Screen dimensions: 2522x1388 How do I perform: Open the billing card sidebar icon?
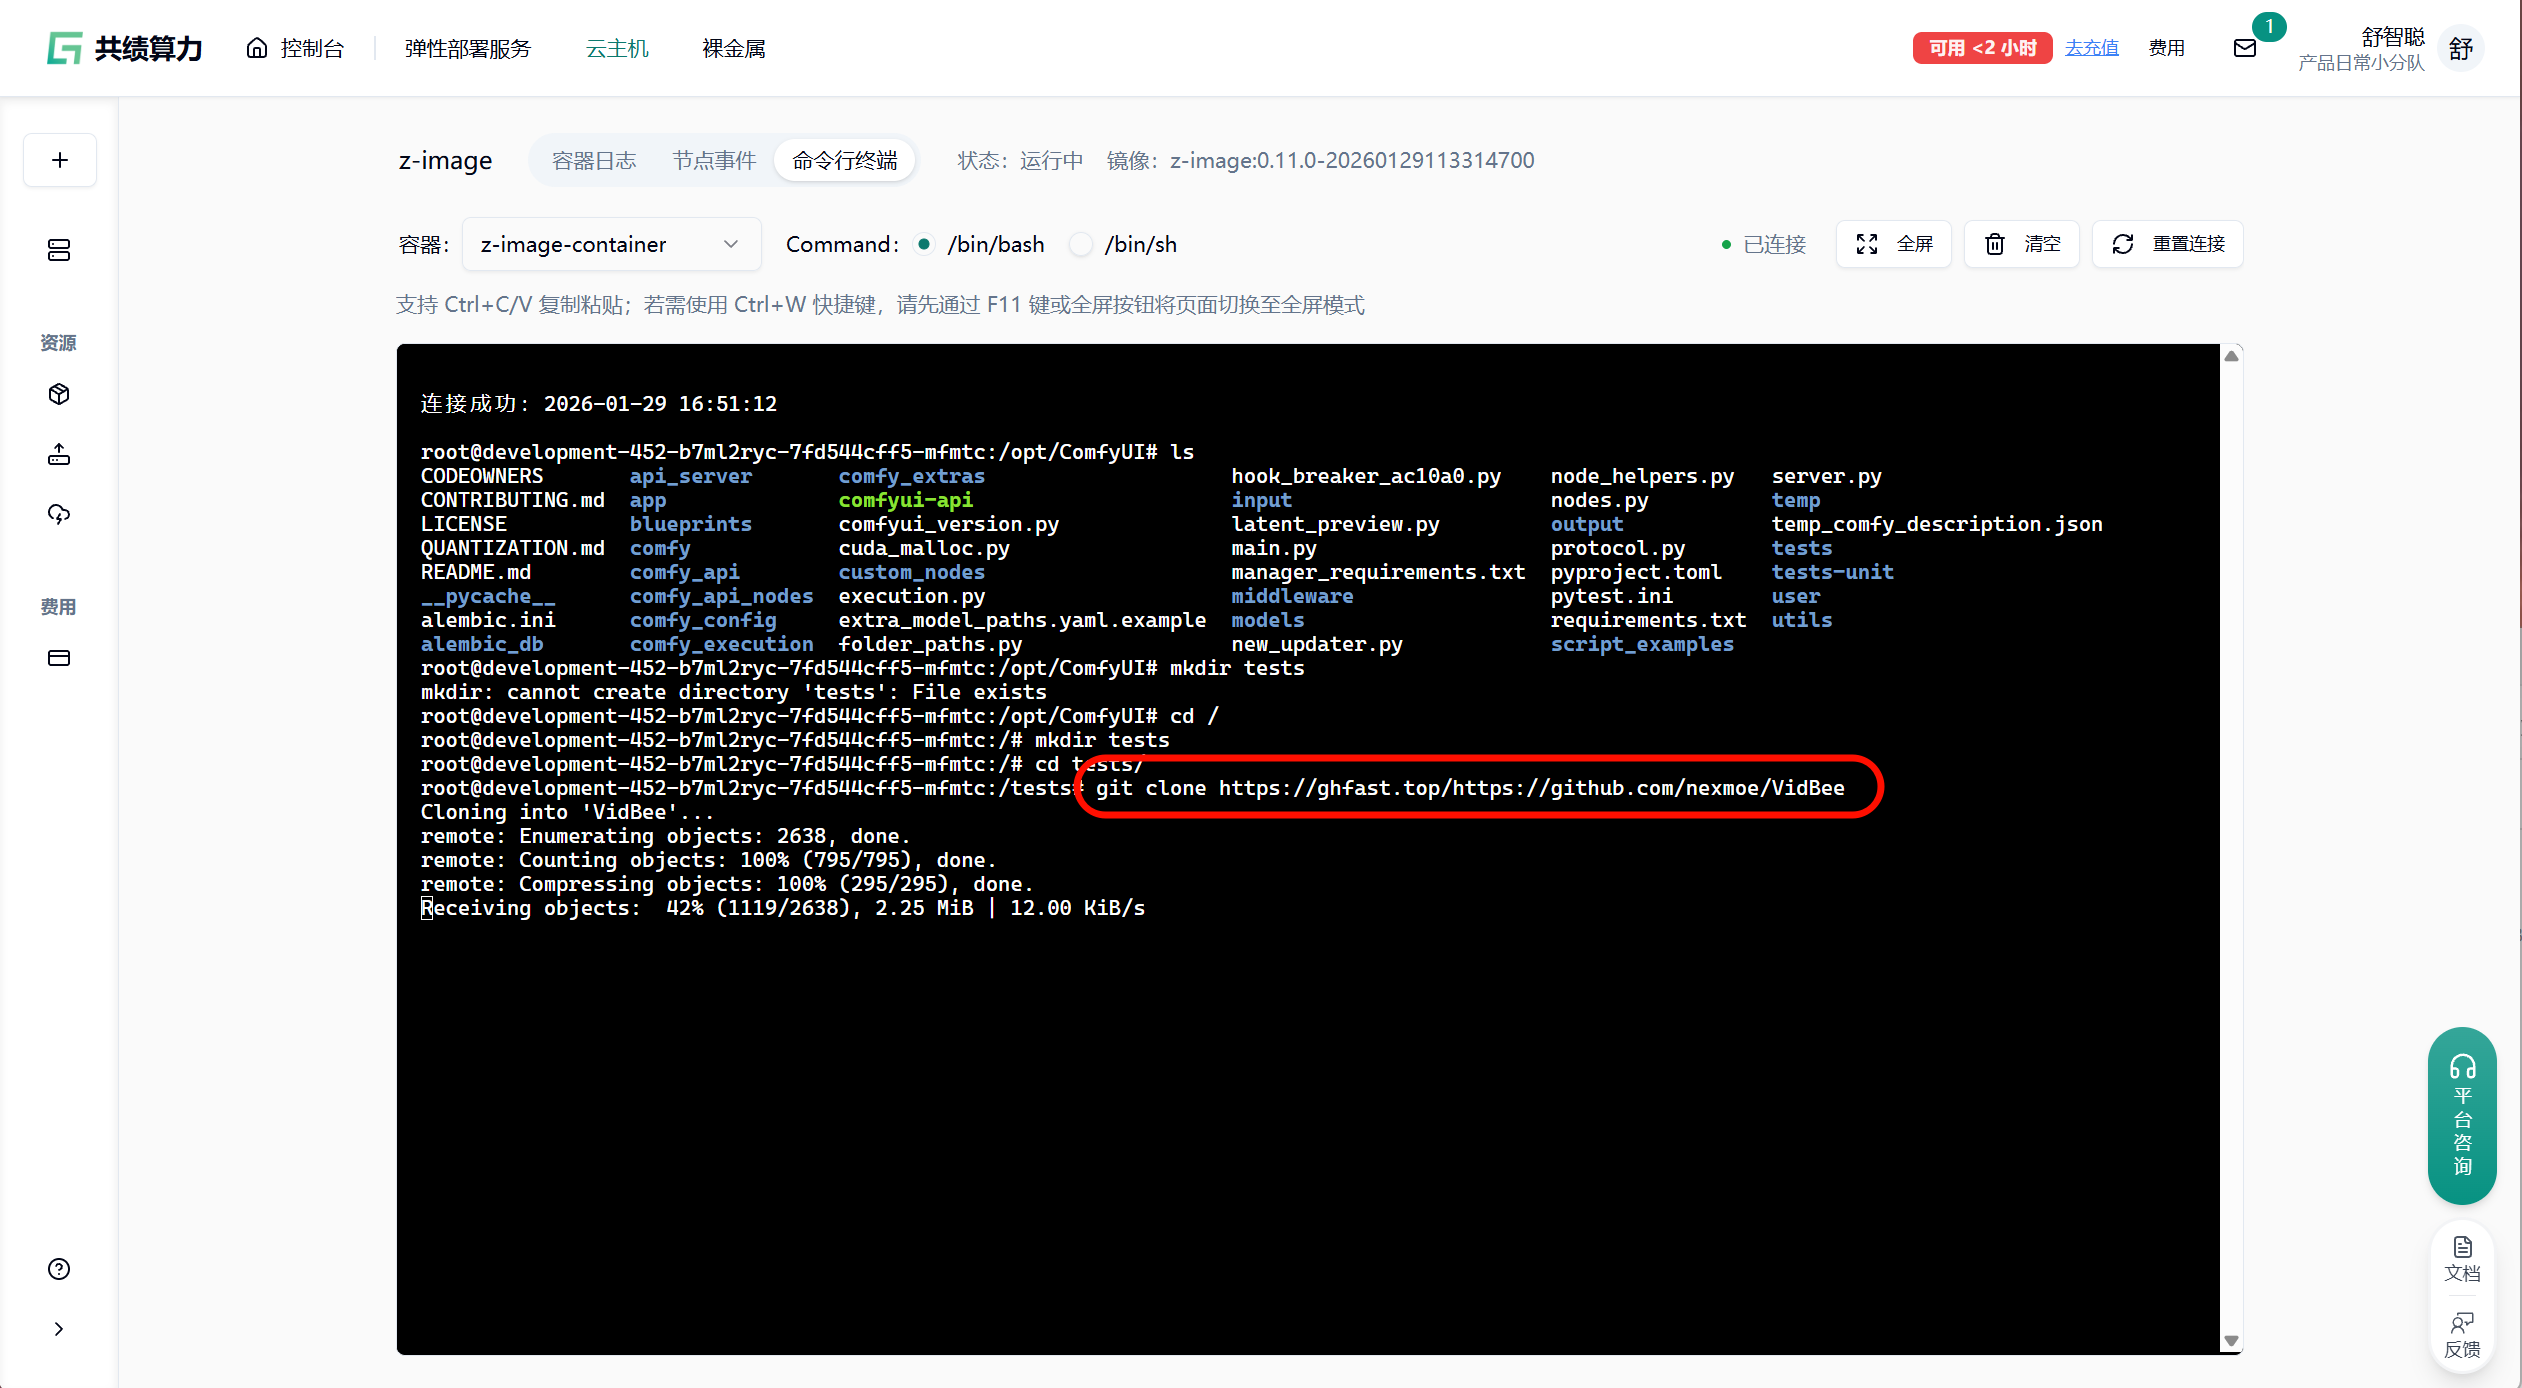59,658
